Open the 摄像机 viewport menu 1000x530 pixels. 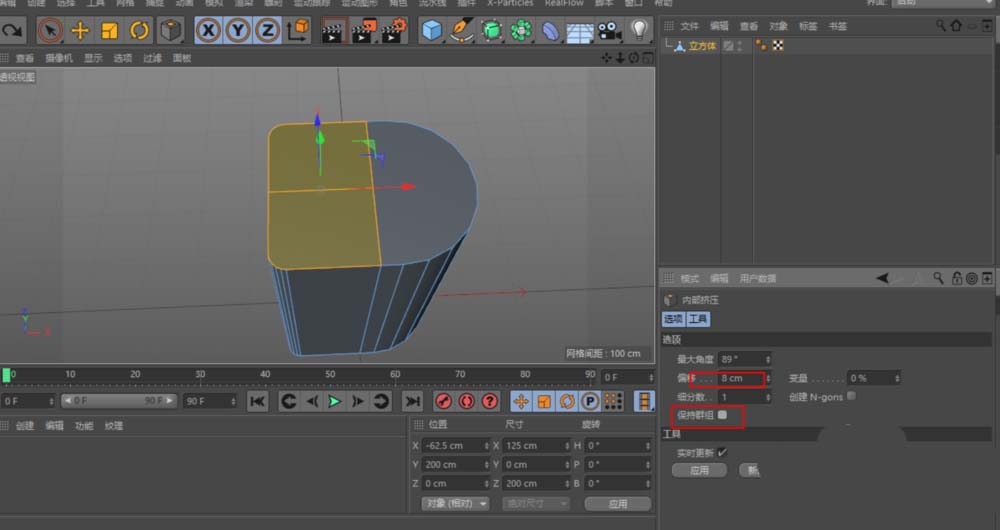[x=59, y=58]
